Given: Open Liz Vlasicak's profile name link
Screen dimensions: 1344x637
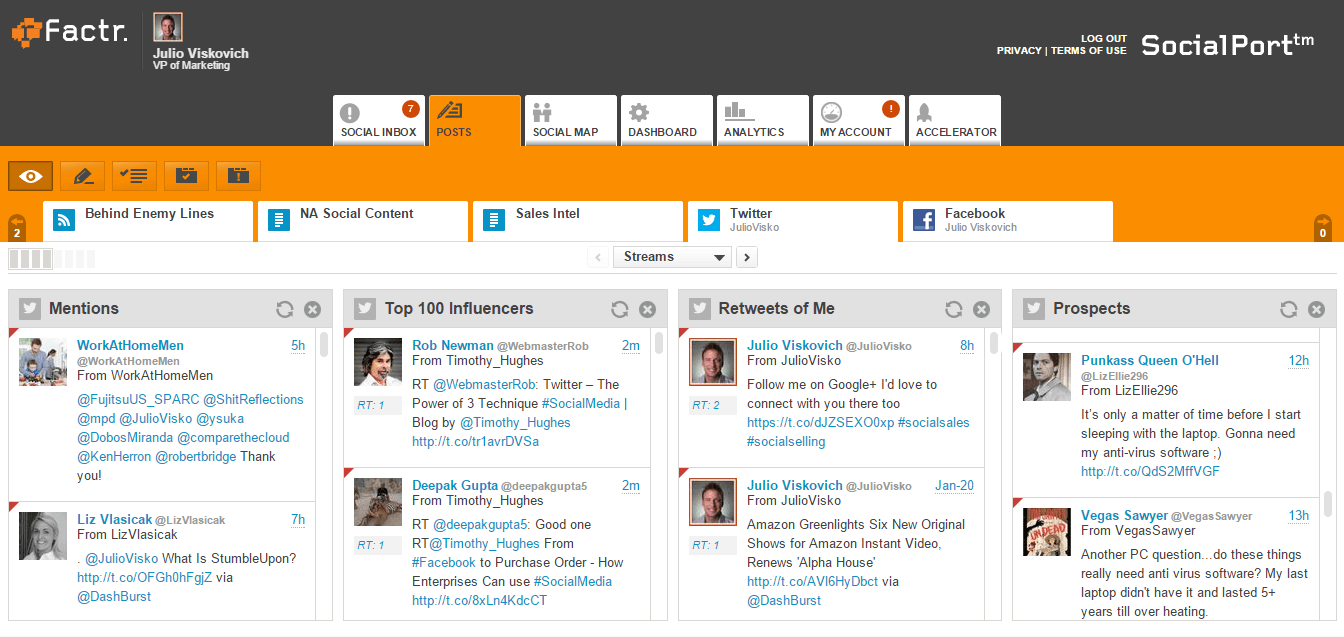Looking at the screenshot, I should [115, 520].
